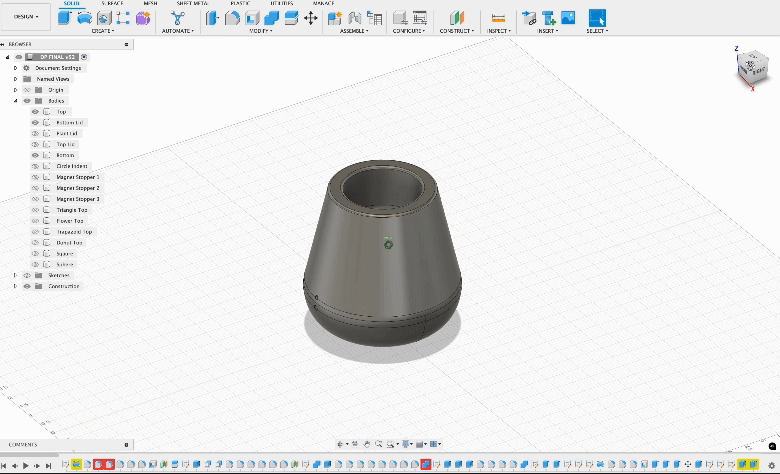Switch to the Surface tab
This screenshot has height=474, width=780.
(112, 3)
